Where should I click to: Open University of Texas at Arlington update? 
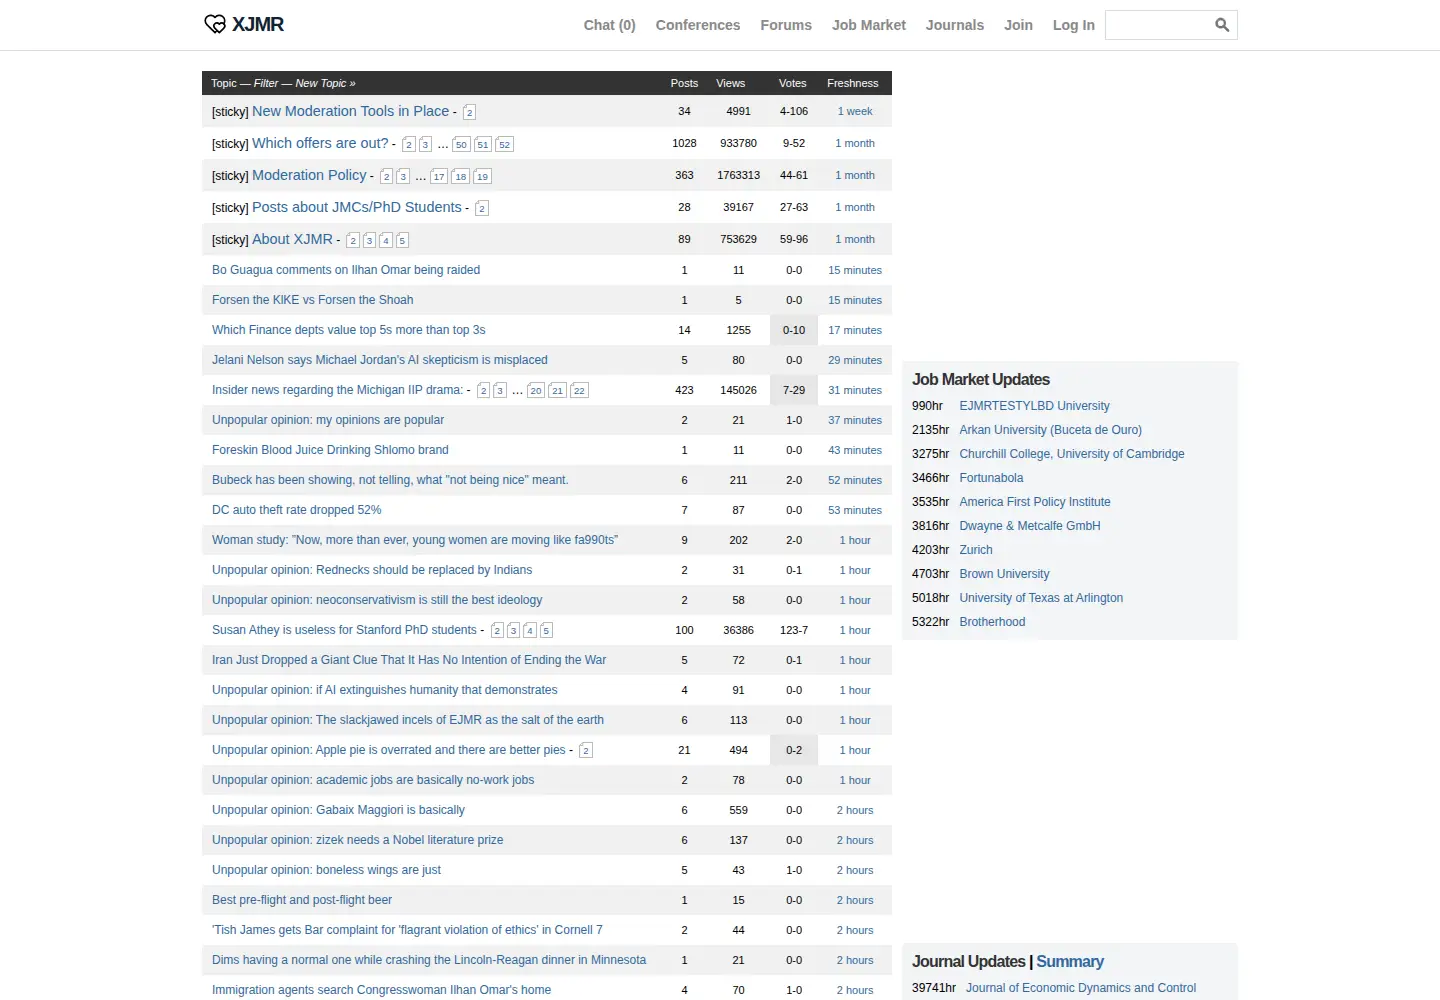pyautogui.click(x=1041, y=598)
